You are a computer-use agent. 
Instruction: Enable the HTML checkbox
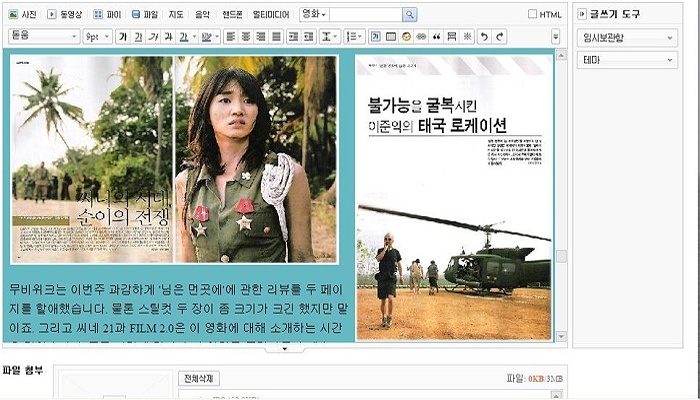[x=532, y=14]
